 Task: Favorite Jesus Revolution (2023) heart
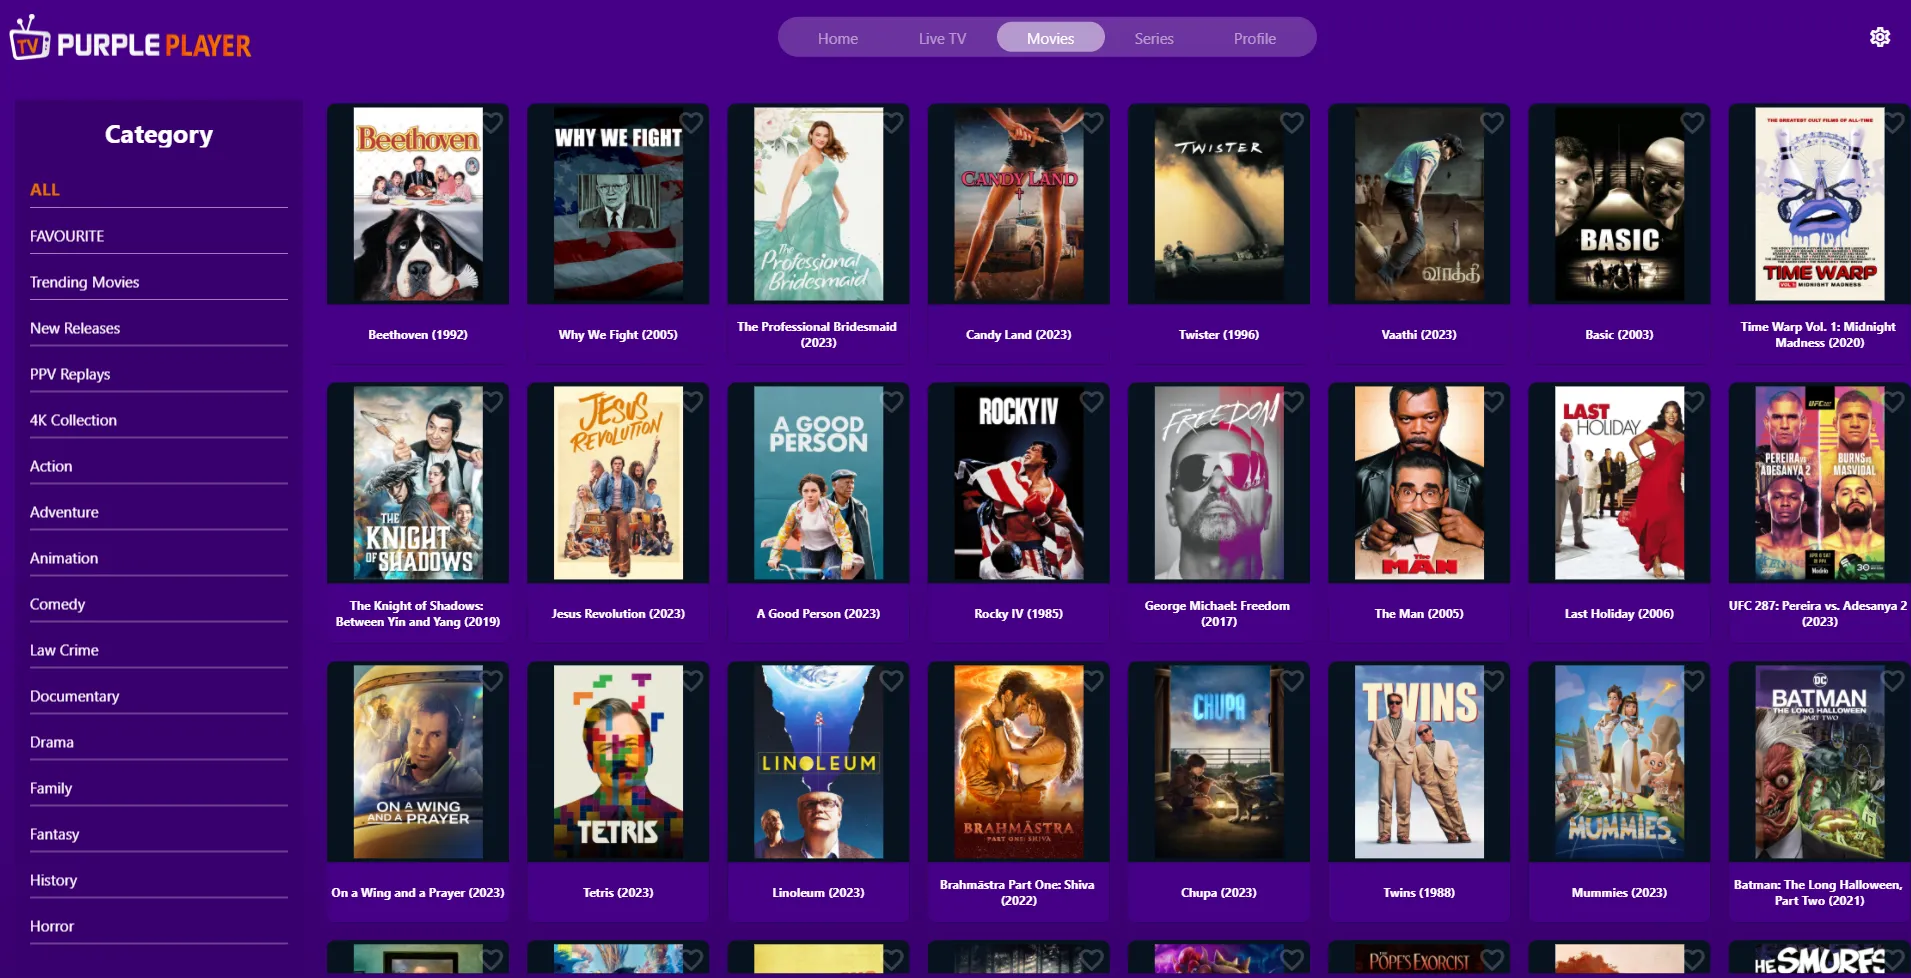coord(692,401)
